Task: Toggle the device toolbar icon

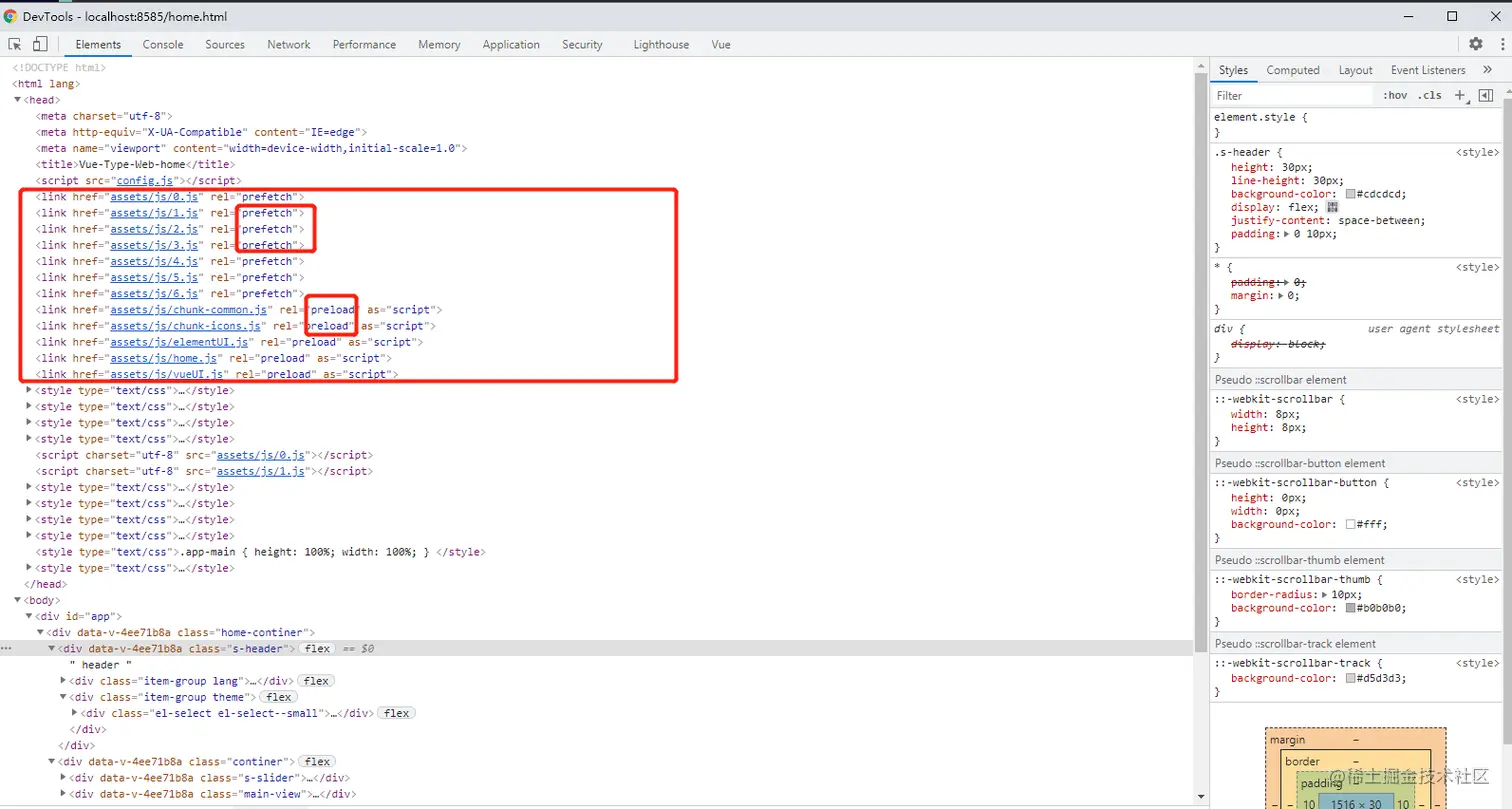Action: point(40,44)
